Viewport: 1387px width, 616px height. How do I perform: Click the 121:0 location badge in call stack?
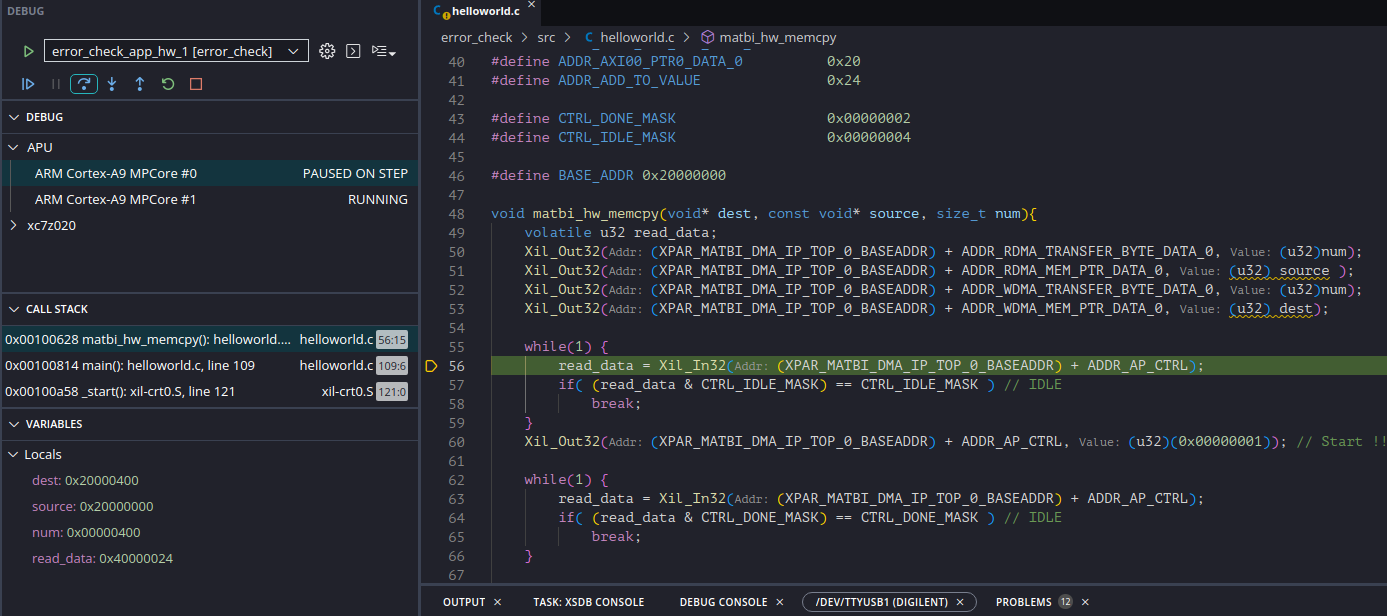pyautogui.click(x=390, y=391)
